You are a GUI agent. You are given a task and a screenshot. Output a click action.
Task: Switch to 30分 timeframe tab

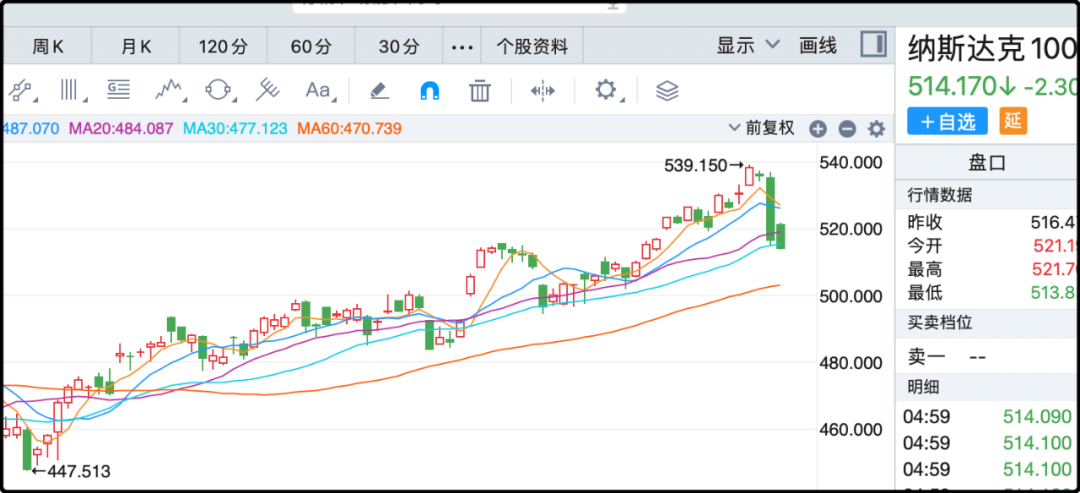click(x=399, y=46)
